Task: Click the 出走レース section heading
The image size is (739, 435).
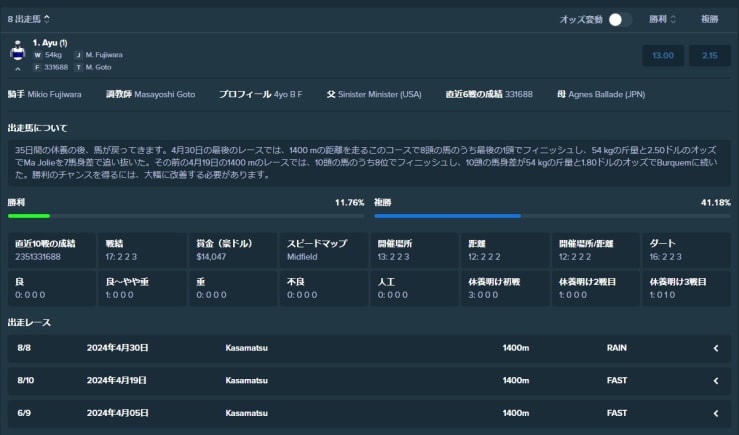Action: pos(29,323)
